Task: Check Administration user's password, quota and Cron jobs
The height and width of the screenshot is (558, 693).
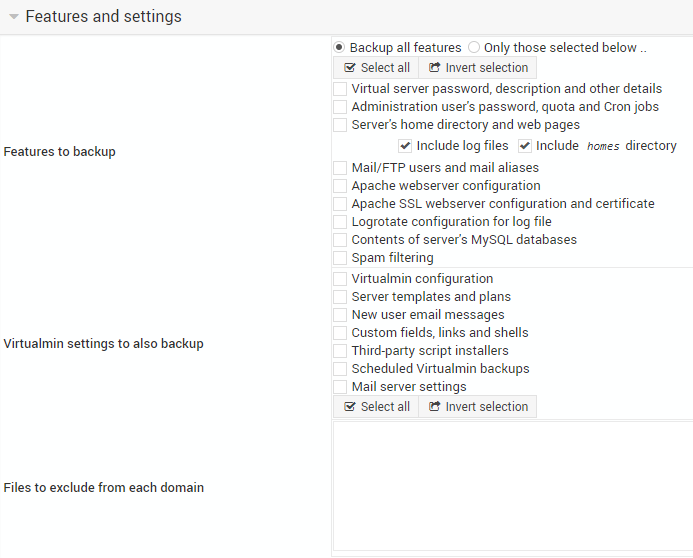Action: pyautogui.click(x=340, y=107)
